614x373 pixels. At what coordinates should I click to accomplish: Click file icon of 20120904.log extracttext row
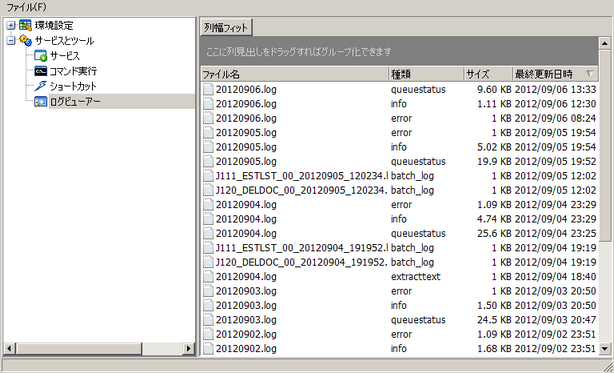[208, 277]
